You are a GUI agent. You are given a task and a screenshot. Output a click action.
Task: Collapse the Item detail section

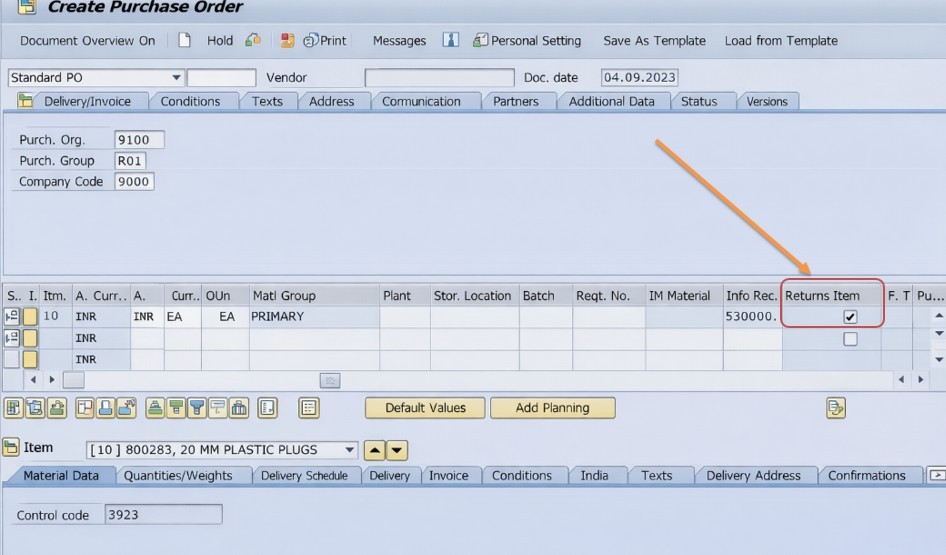click(x=11, y=448)
